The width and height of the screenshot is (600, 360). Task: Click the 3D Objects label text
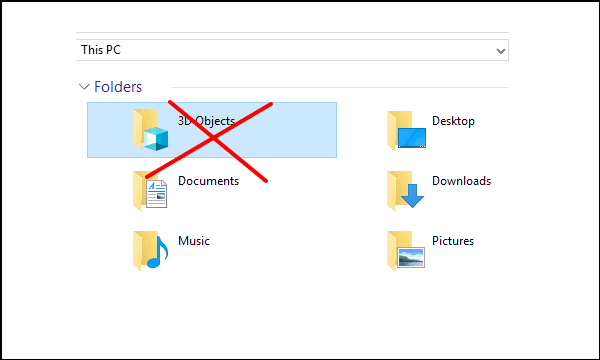[x=206, y=121]
